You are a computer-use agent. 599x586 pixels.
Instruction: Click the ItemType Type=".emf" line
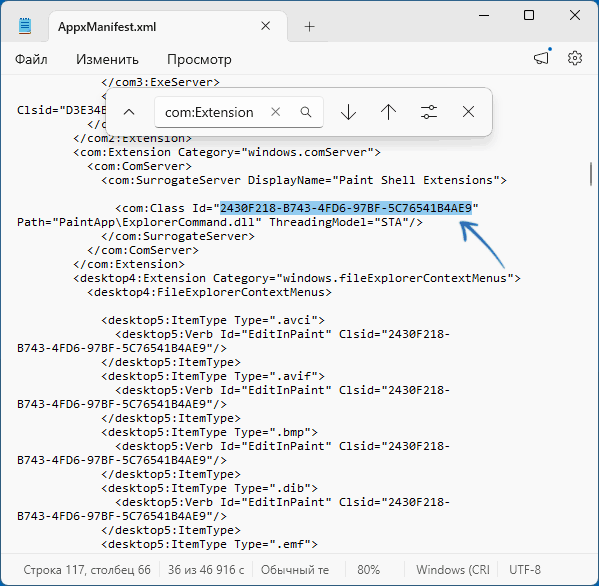(209, 544)
